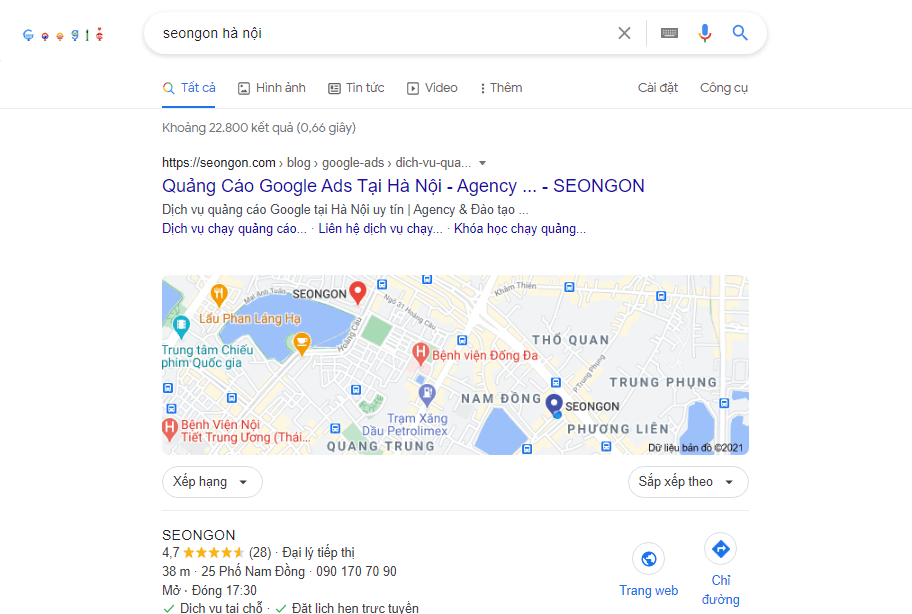Expand the arrow next to seongon.com URL
Image resolution: width=912 pixels, height=614 pixels.
click(x=482, y=163)
